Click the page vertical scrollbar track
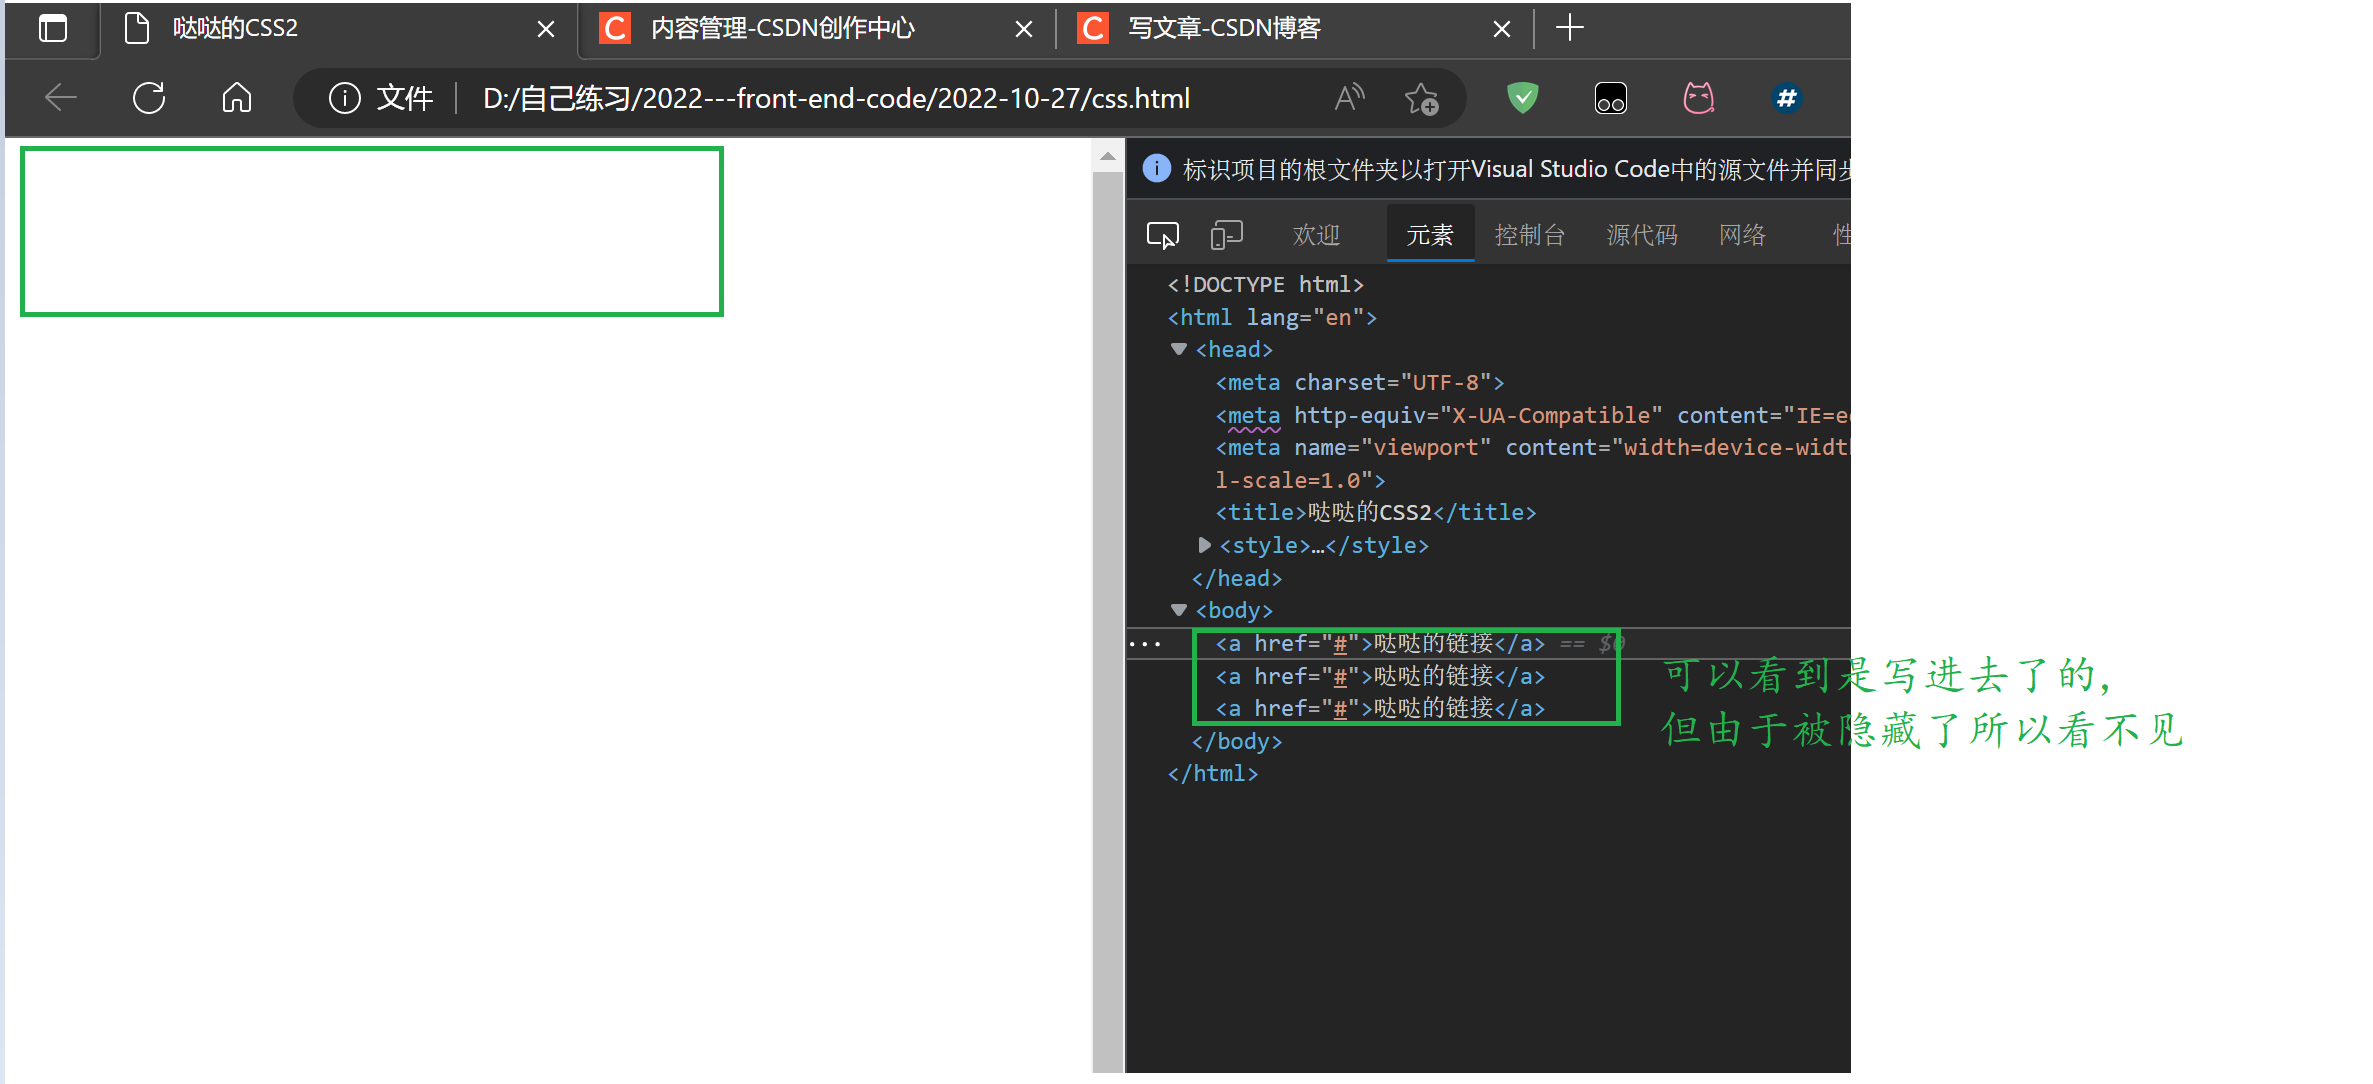2373x1084 pixels. tap(1107, 620)
